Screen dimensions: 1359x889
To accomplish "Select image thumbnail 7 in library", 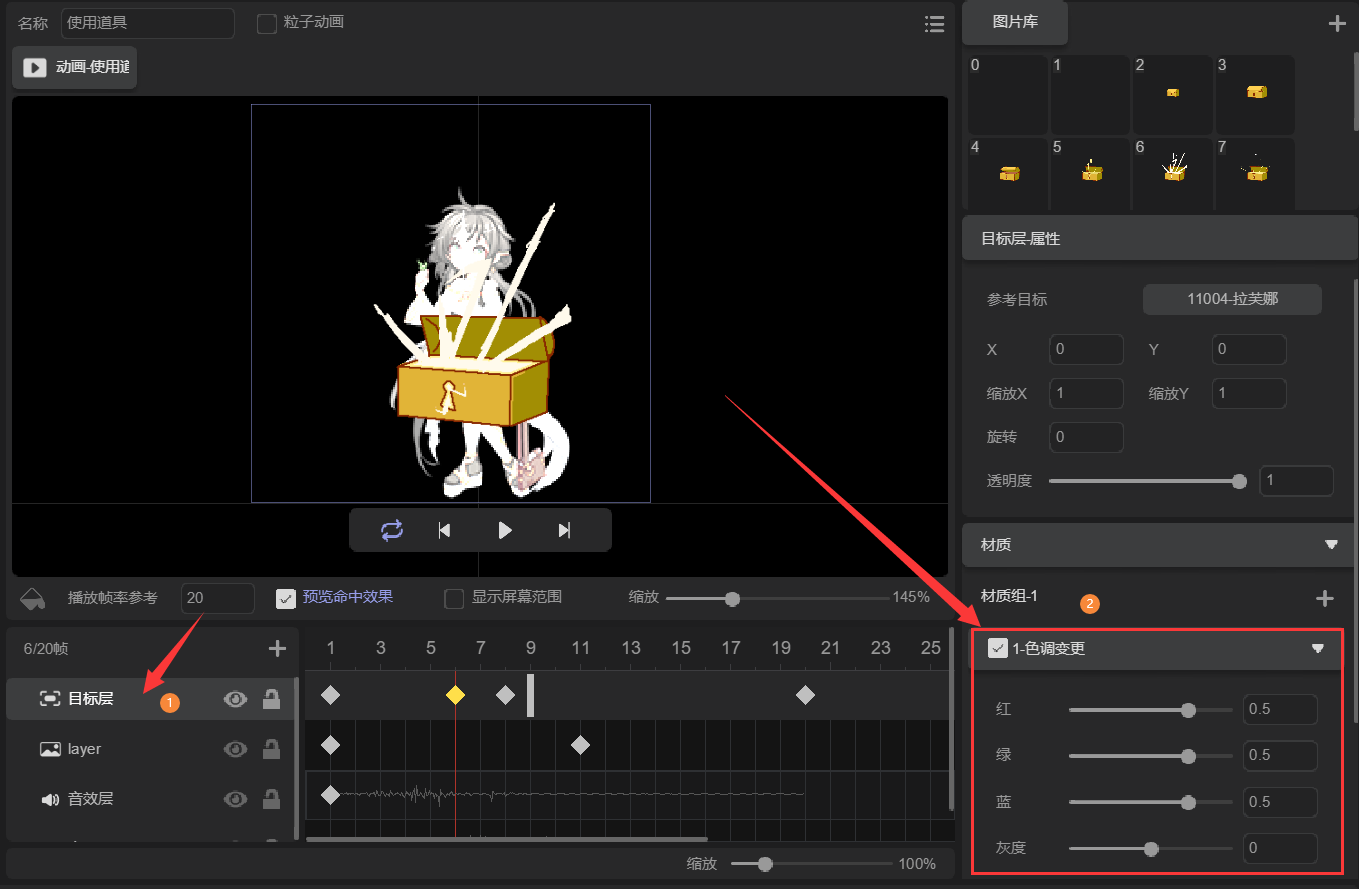I will click(x=1255, y=174).
